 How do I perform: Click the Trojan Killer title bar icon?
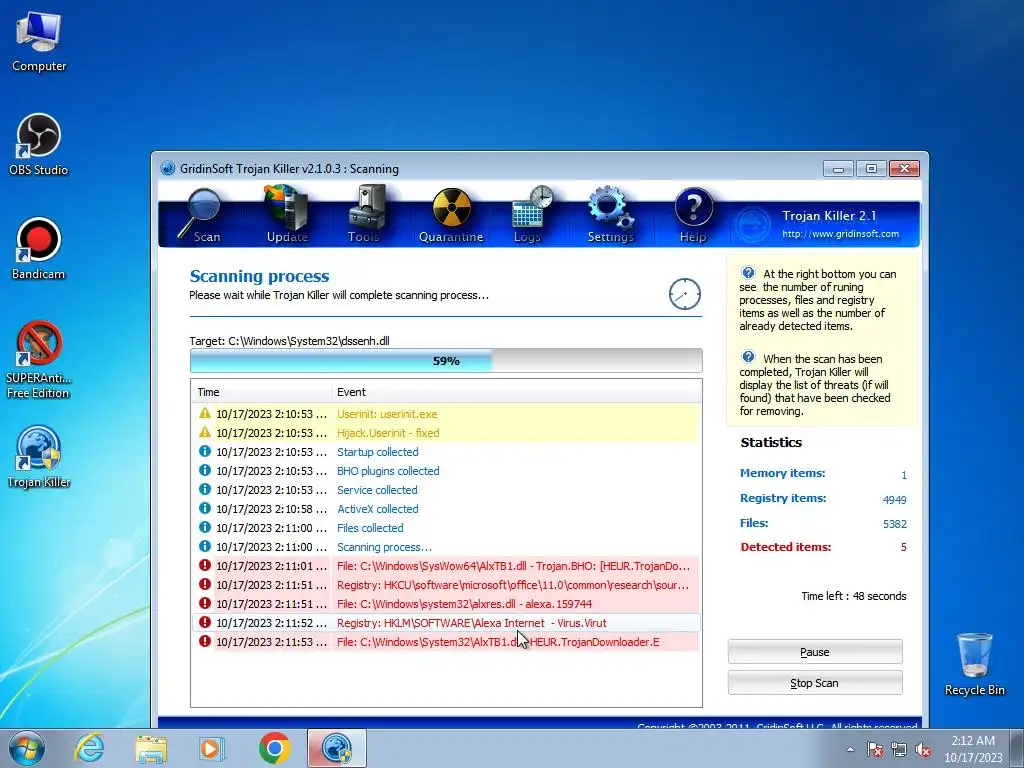click(x=168, y=168)
